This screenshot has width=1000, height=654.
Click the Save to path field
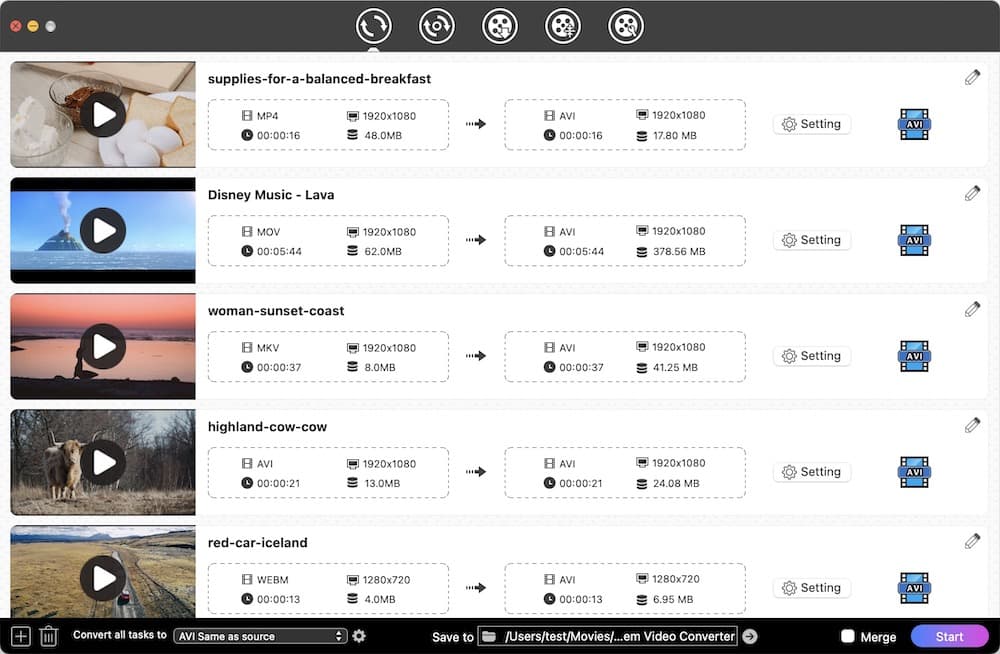point(608,636)
